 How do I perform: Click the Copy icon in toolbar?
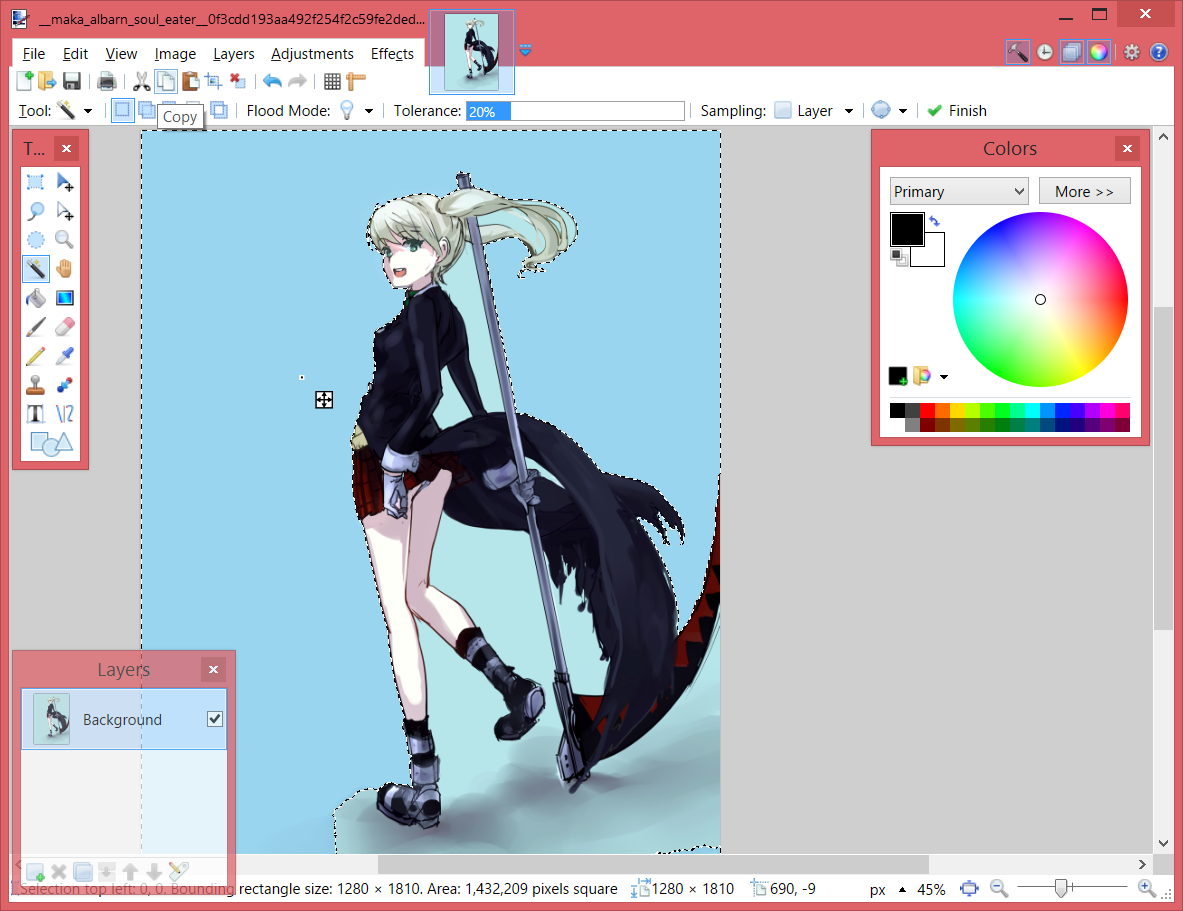point(166,81)
